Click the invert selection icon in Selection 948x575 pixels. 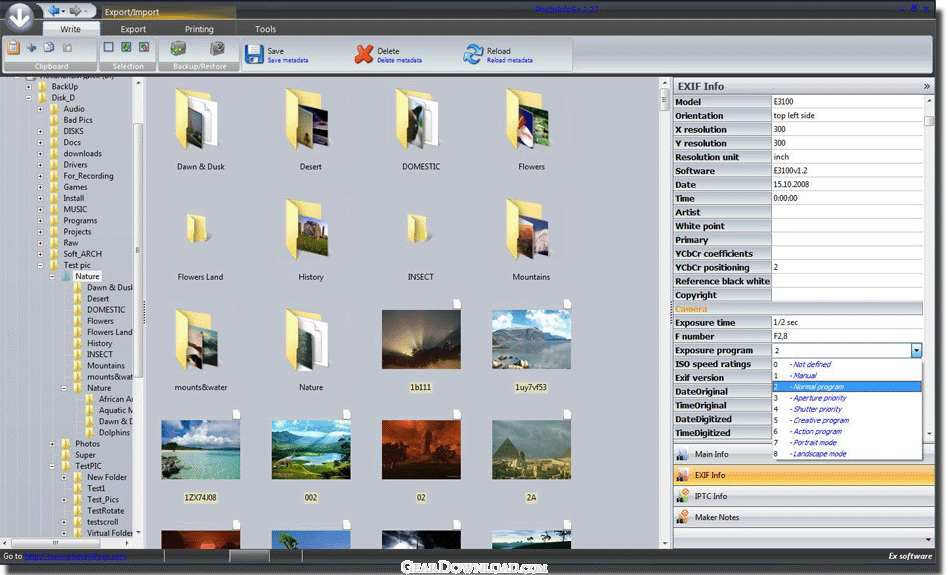coord(144,47)
